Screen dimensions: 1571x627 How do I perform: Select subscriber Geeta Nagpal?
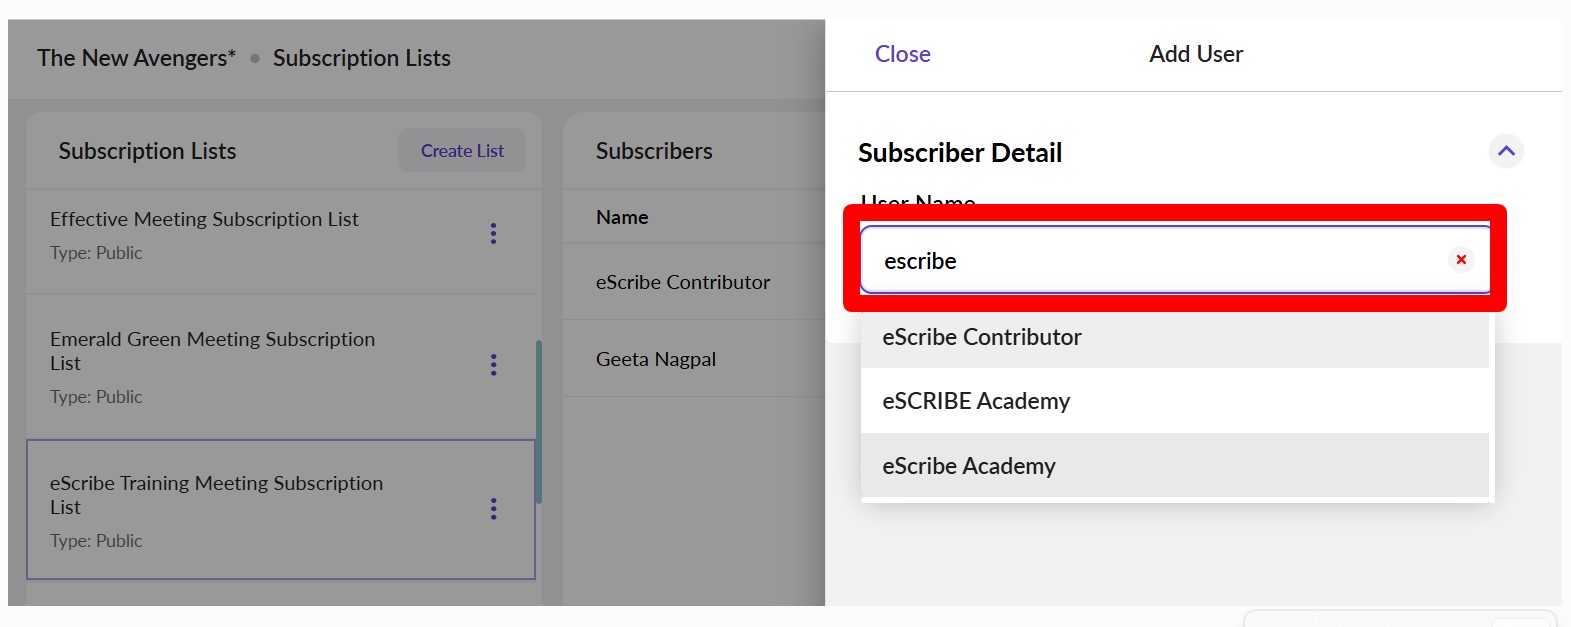(656, 359)
